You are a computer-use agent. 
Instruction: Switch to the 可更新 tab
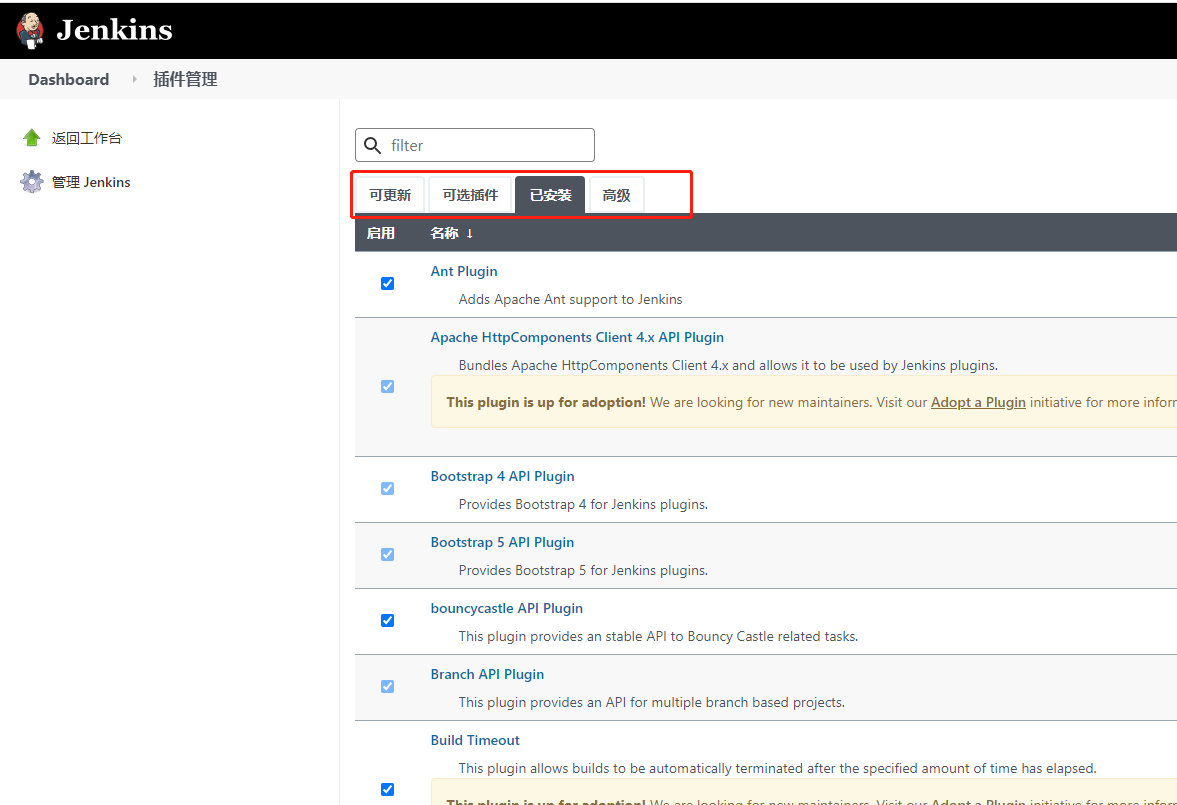click(x=390, y=195)
